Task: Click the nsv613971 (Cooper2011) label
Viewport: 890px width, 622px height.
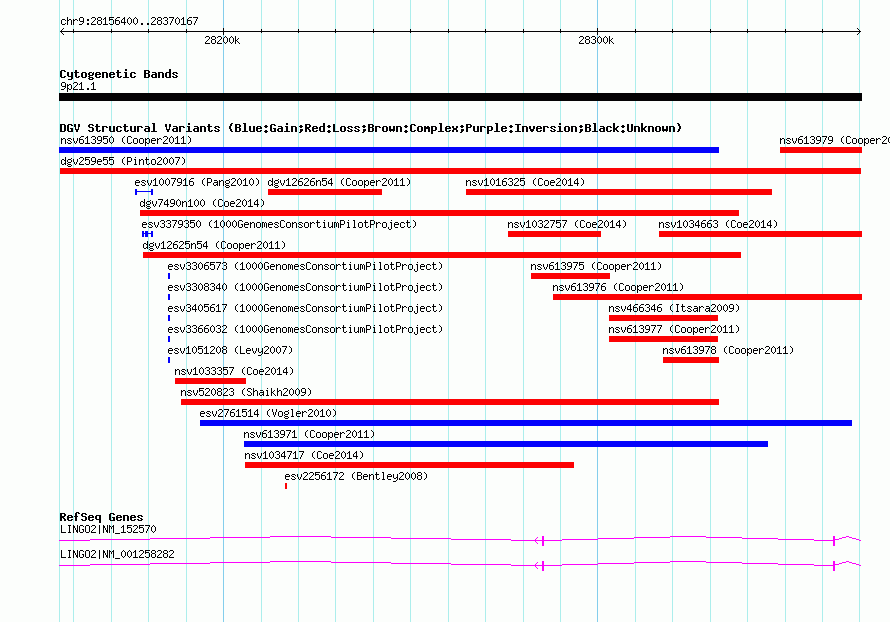Action: [x=309, y=434]
